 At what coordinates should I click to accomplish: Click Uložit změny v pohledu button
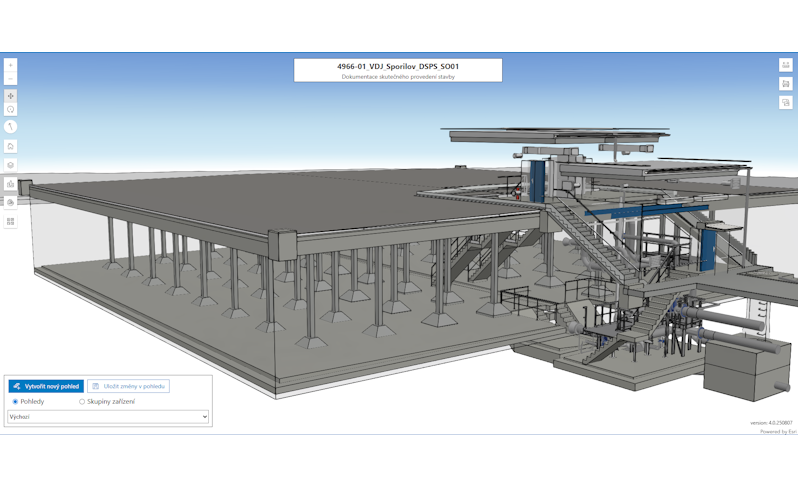[129, 386]
